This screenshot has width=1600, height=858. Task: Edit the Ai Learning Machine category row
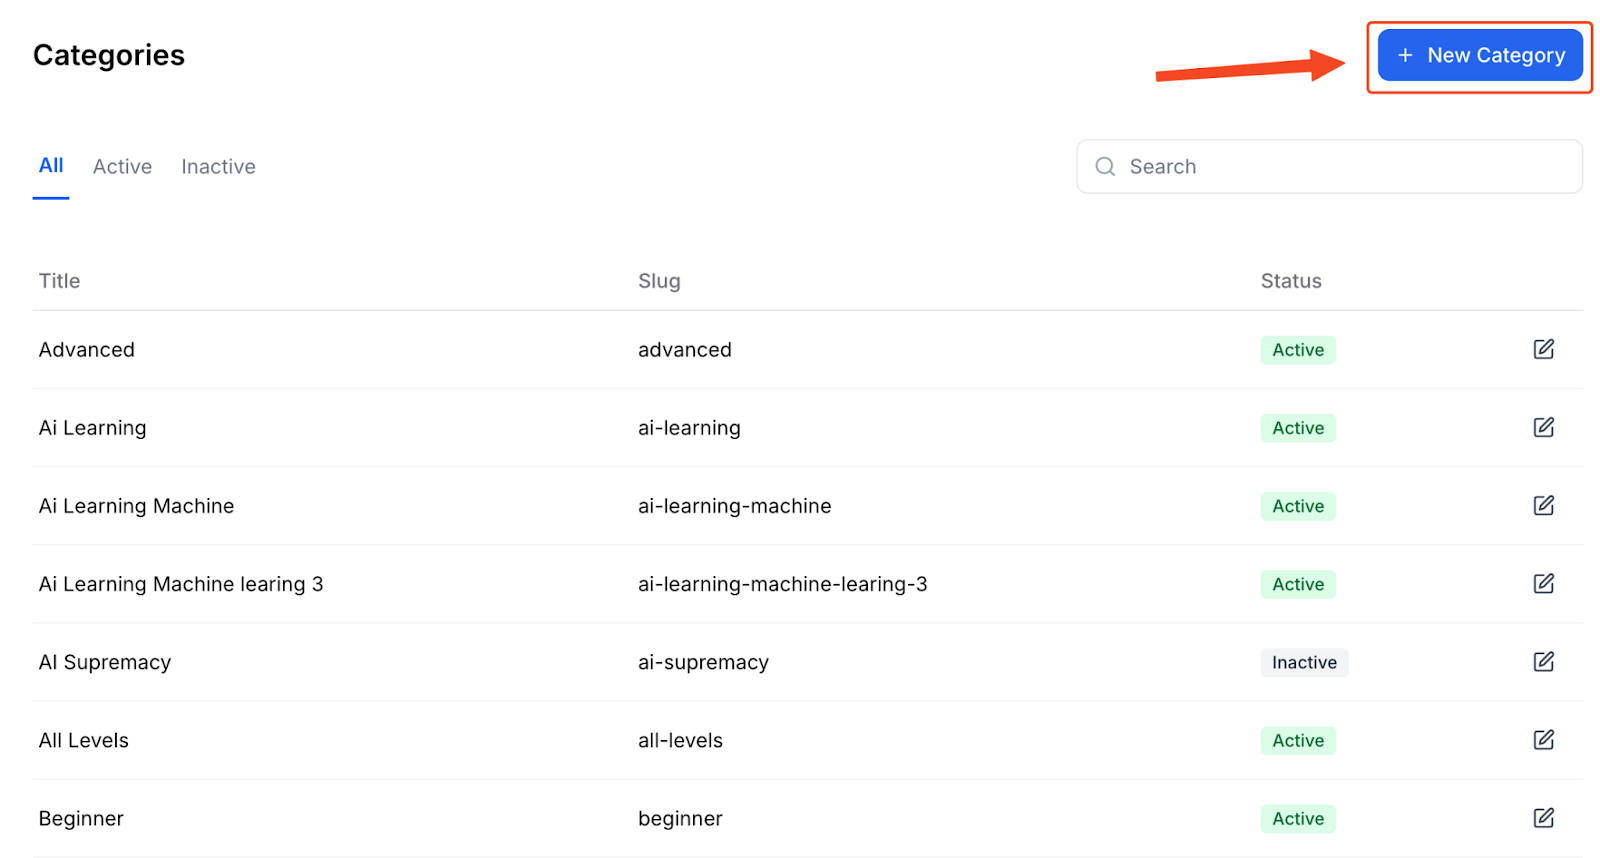(x=1543, y=505)
